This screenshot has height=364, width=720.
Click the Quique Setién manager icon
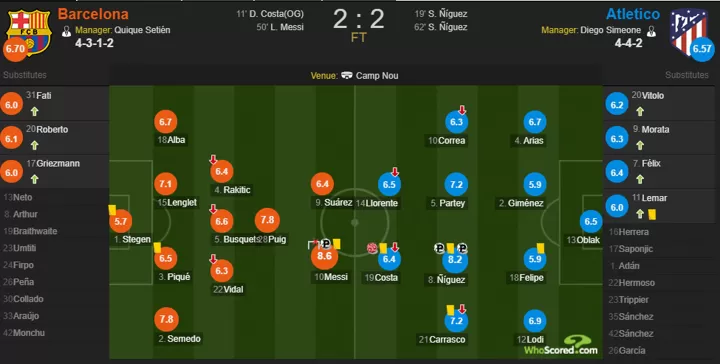[67, 31]
